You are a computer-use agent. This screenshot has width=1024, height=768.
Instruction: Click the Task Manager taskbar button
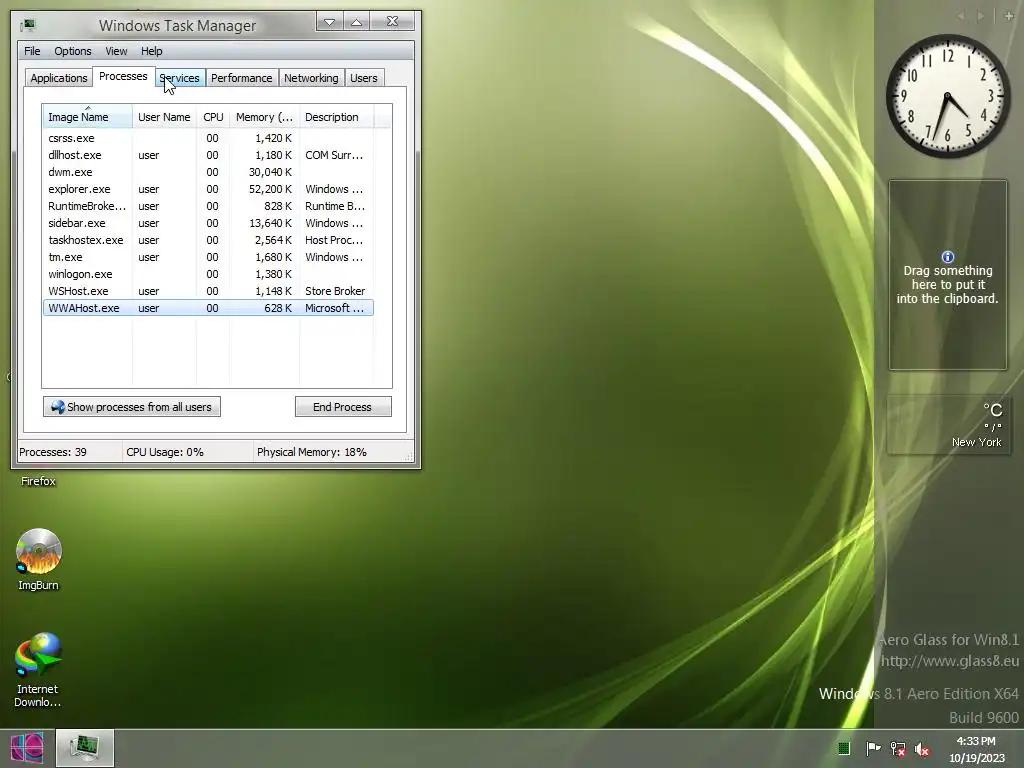click(x=85, y=748)
